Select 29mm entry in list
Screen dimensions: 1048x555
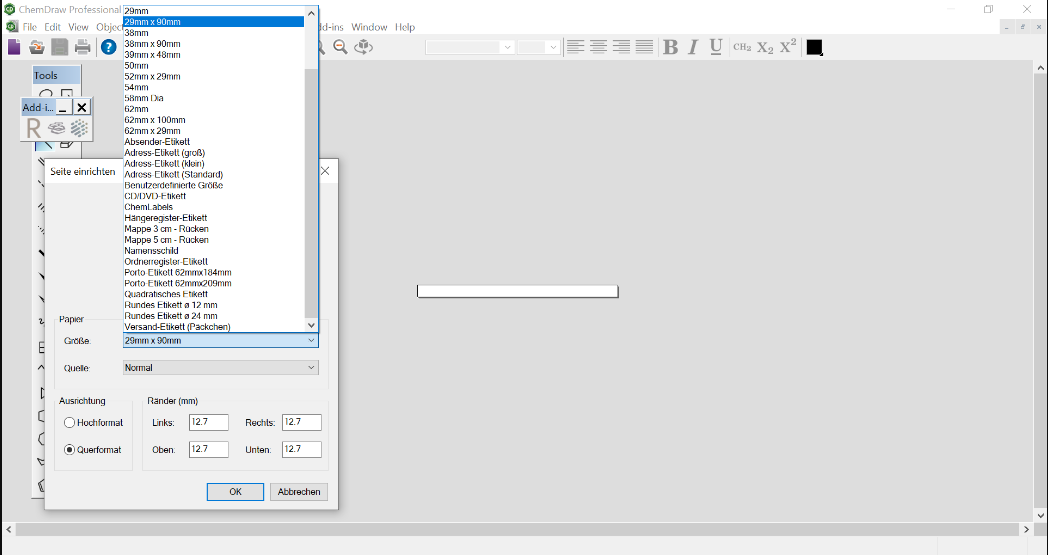point(214,11)
